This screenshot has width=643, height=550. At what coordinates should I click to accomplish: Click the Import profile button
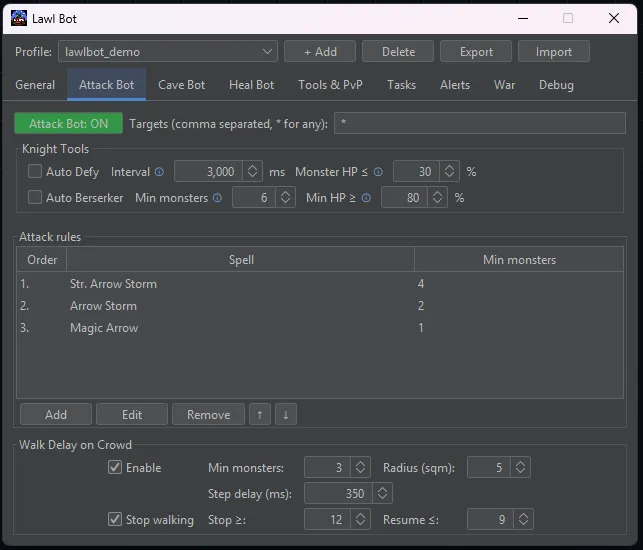[554, 52]
